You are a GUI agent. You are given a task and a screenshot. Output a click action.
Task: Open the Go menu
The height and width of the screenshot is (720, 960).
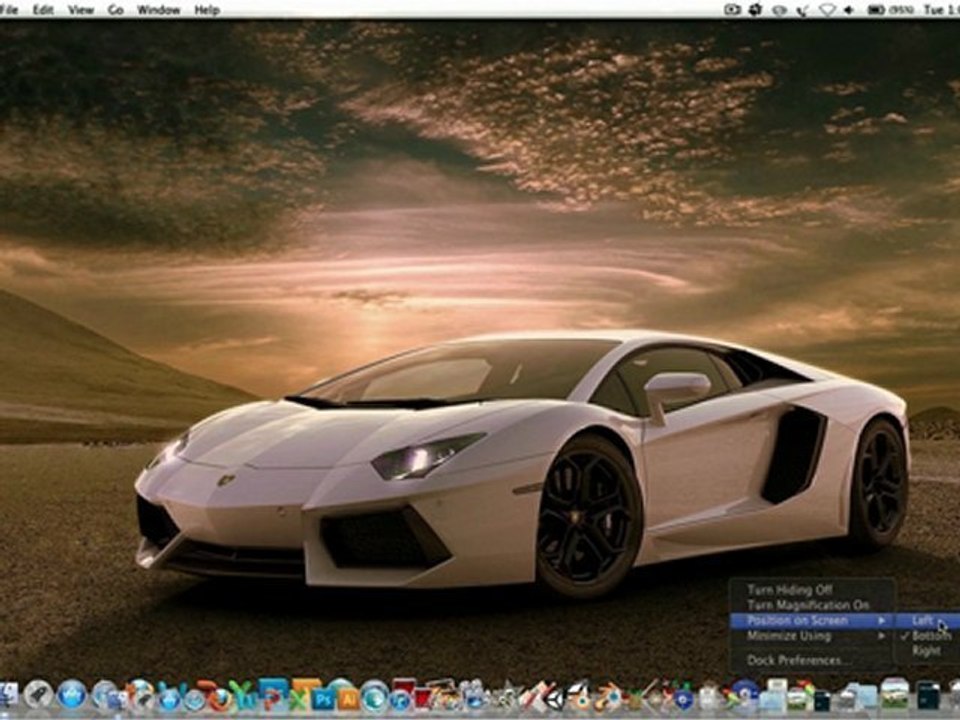[116, 10]
